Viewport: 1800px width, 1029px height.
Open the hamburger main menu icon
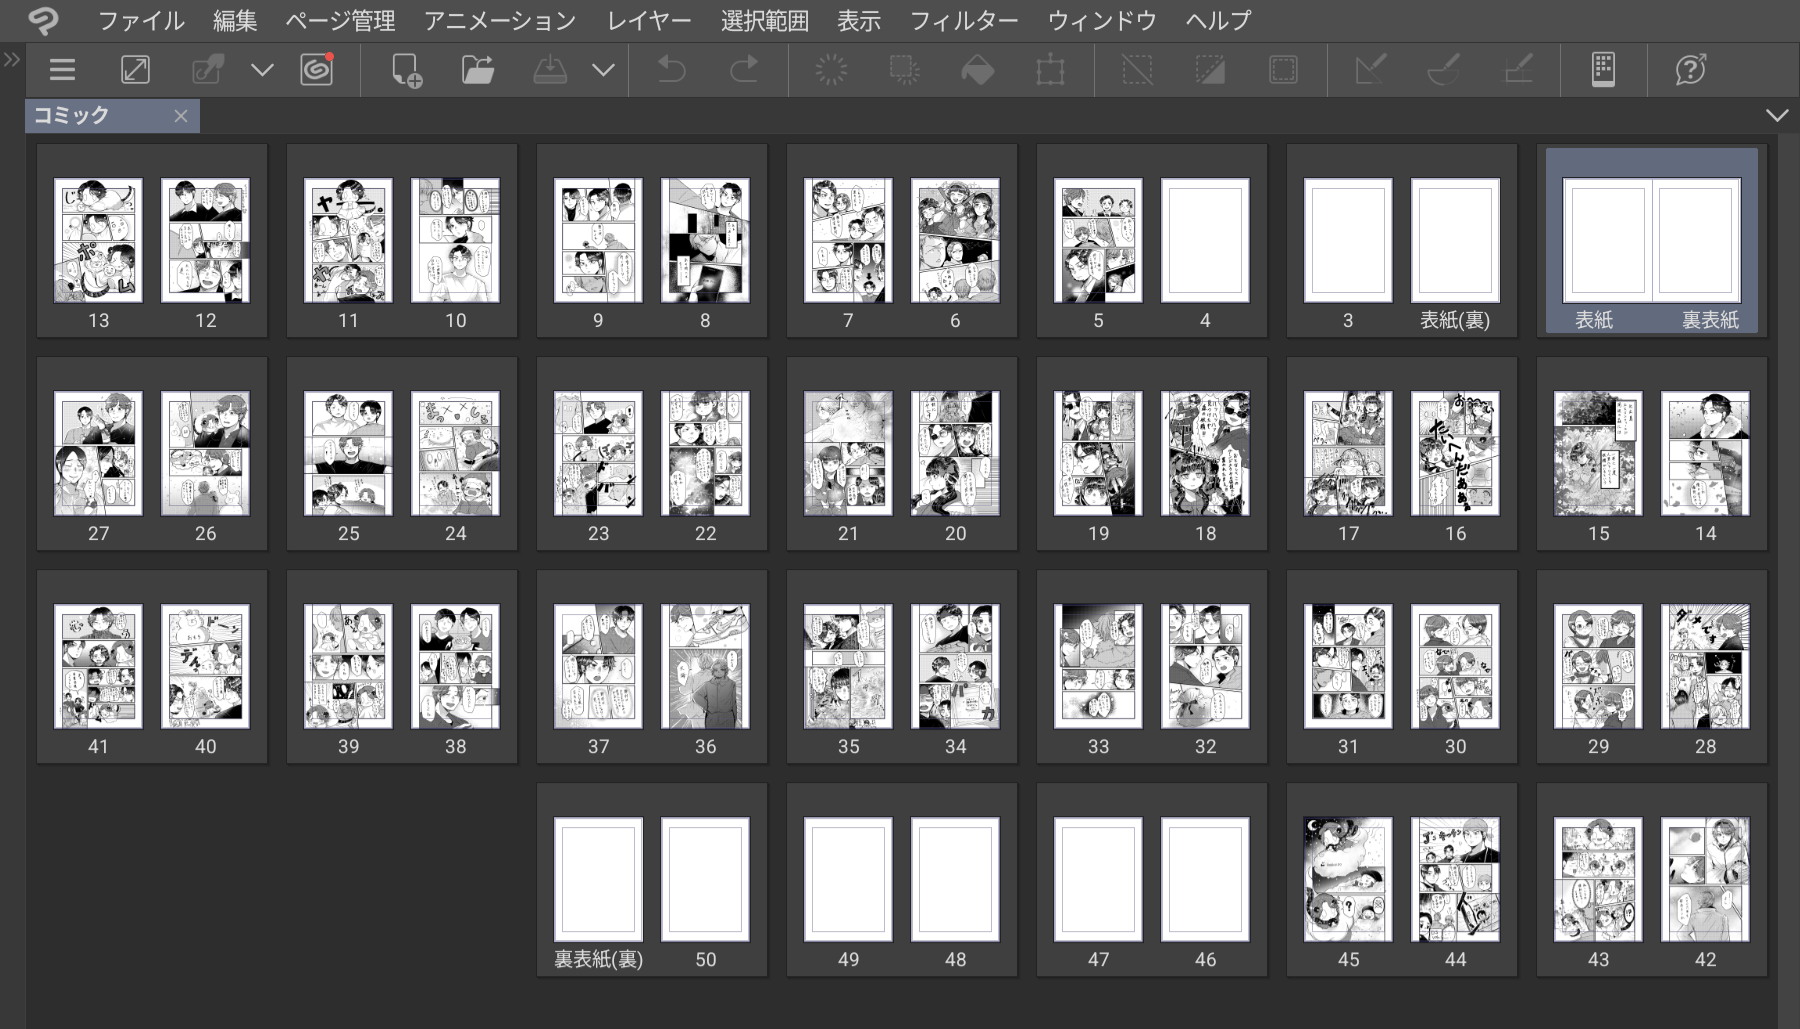(x=62, y=70)
